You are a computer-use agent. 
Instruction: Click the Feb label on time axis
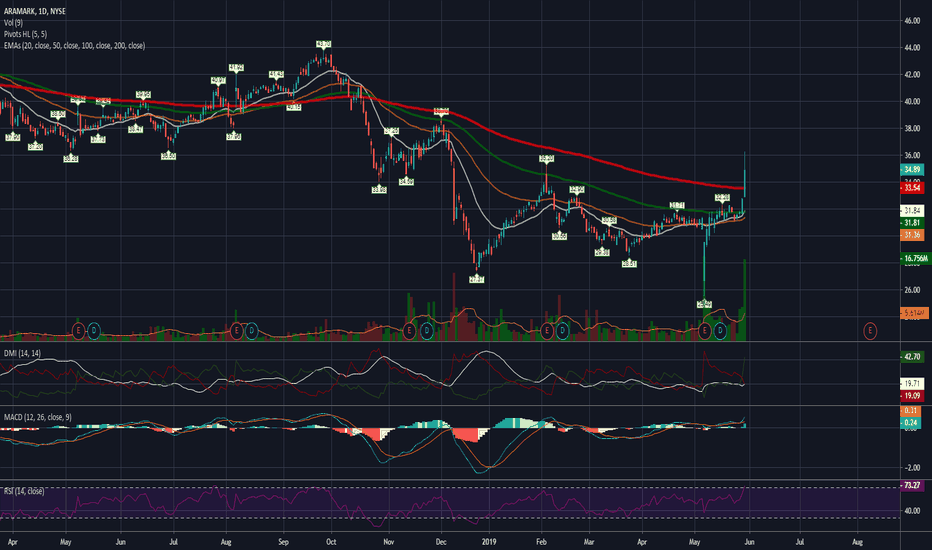point(541,542)
